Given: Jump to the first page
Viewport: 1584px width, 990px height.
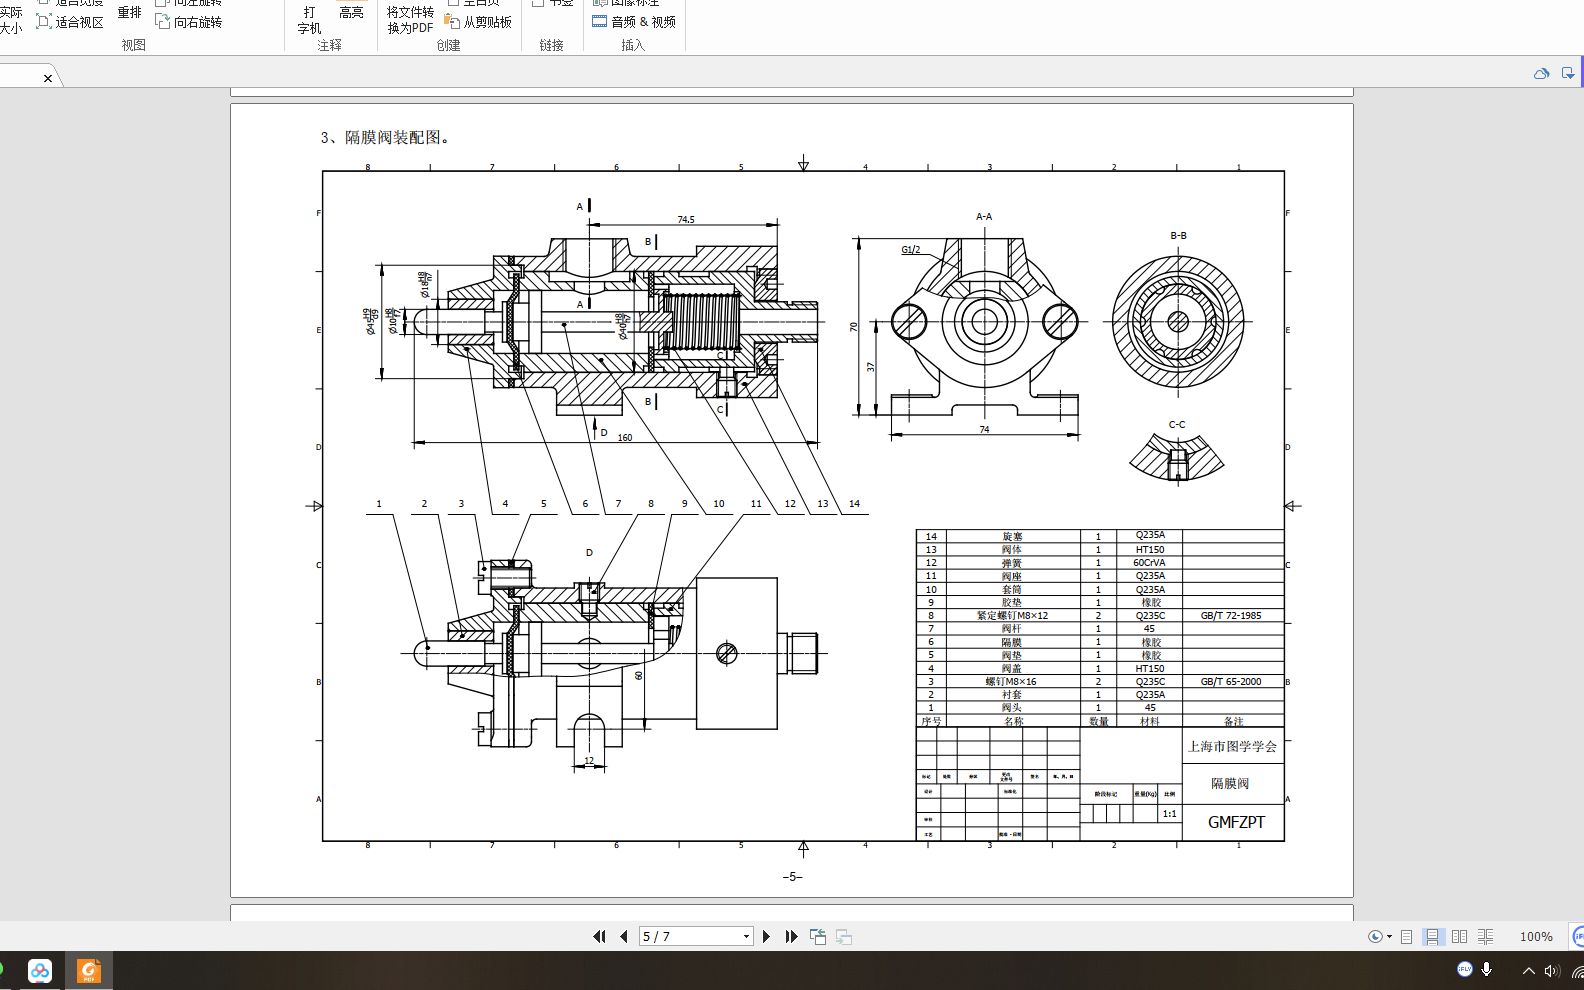Looking at the screenshot, I should point(599,936).
